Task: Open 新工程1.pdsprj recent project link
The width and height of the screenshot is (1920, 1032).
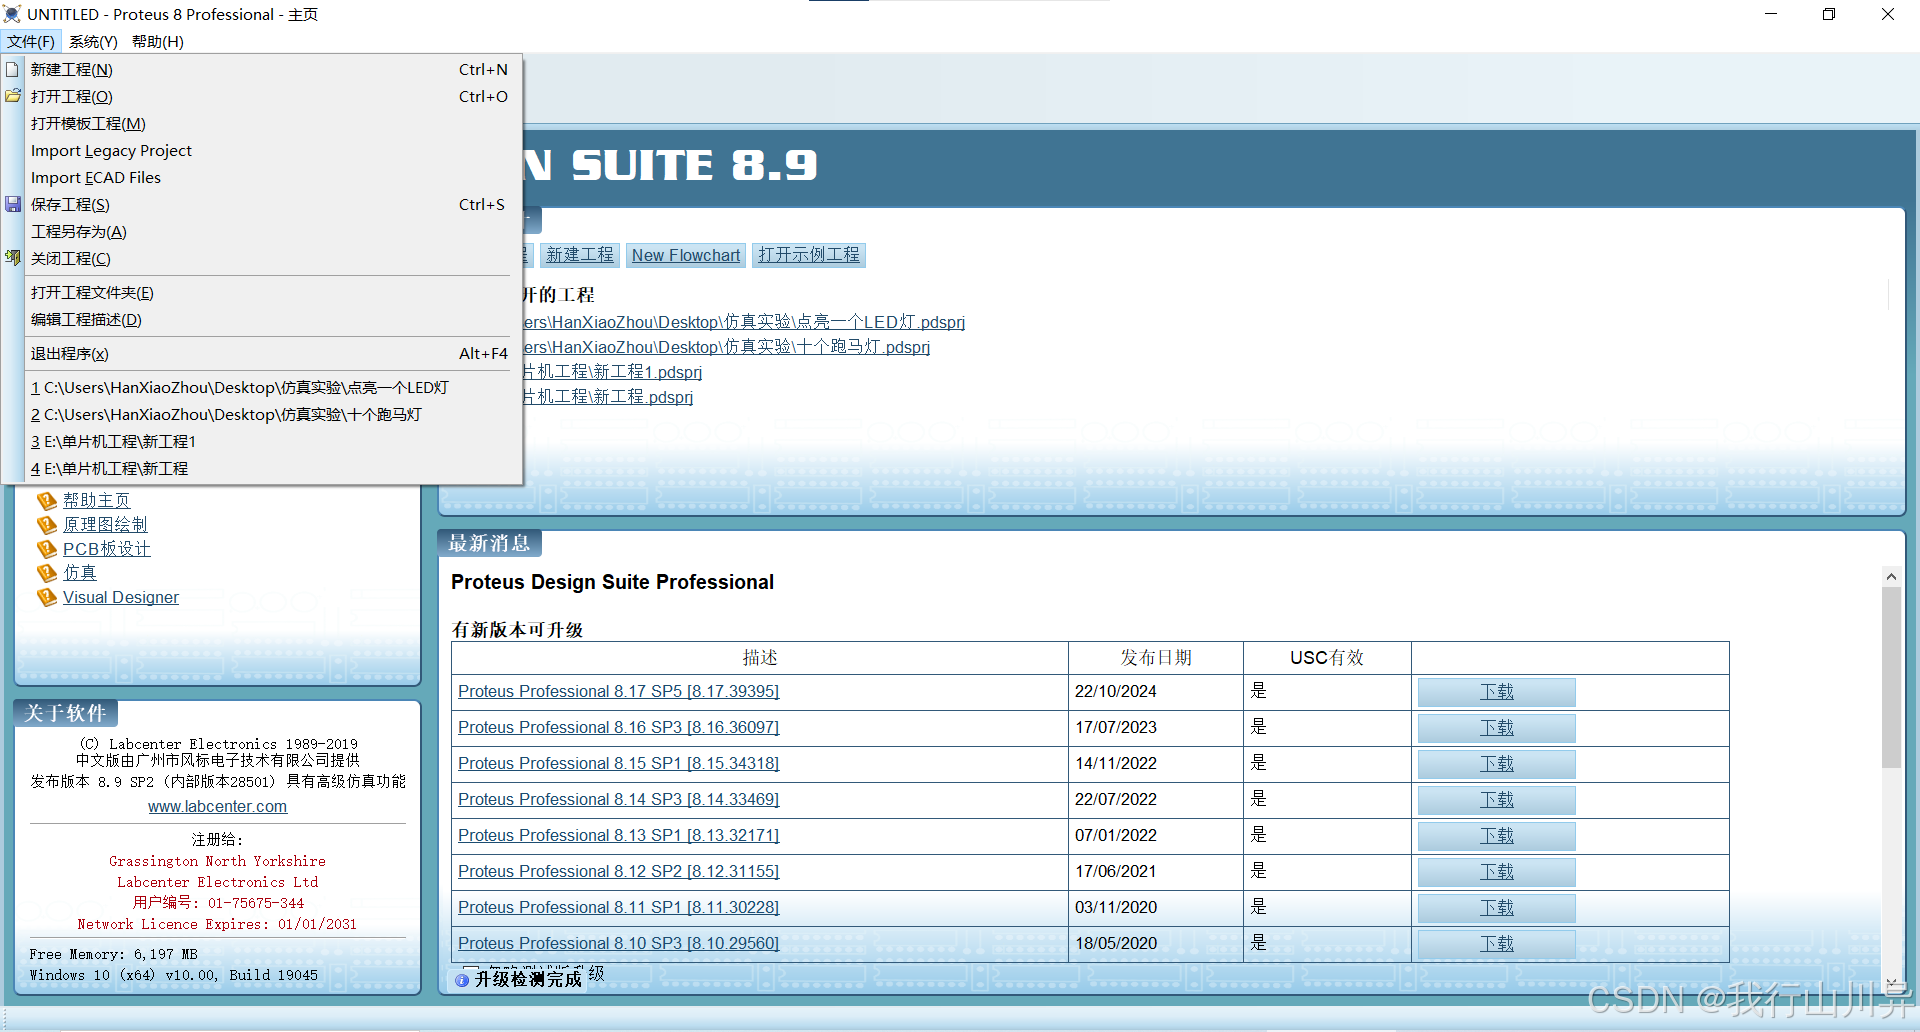Action: (613, 372)
